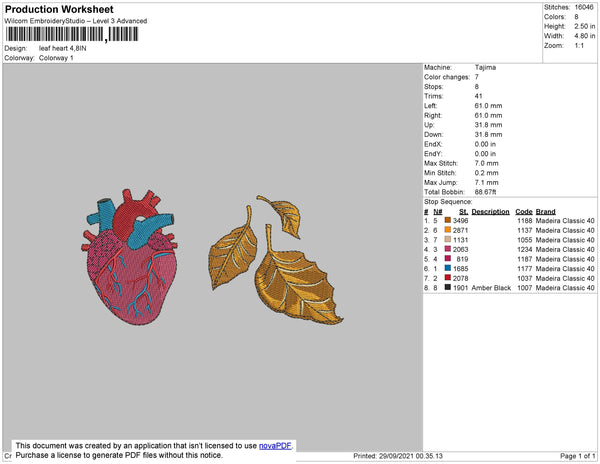600x464 pixels.
Task: Click the 'Amber Black' description
Action: click(491, 288)
